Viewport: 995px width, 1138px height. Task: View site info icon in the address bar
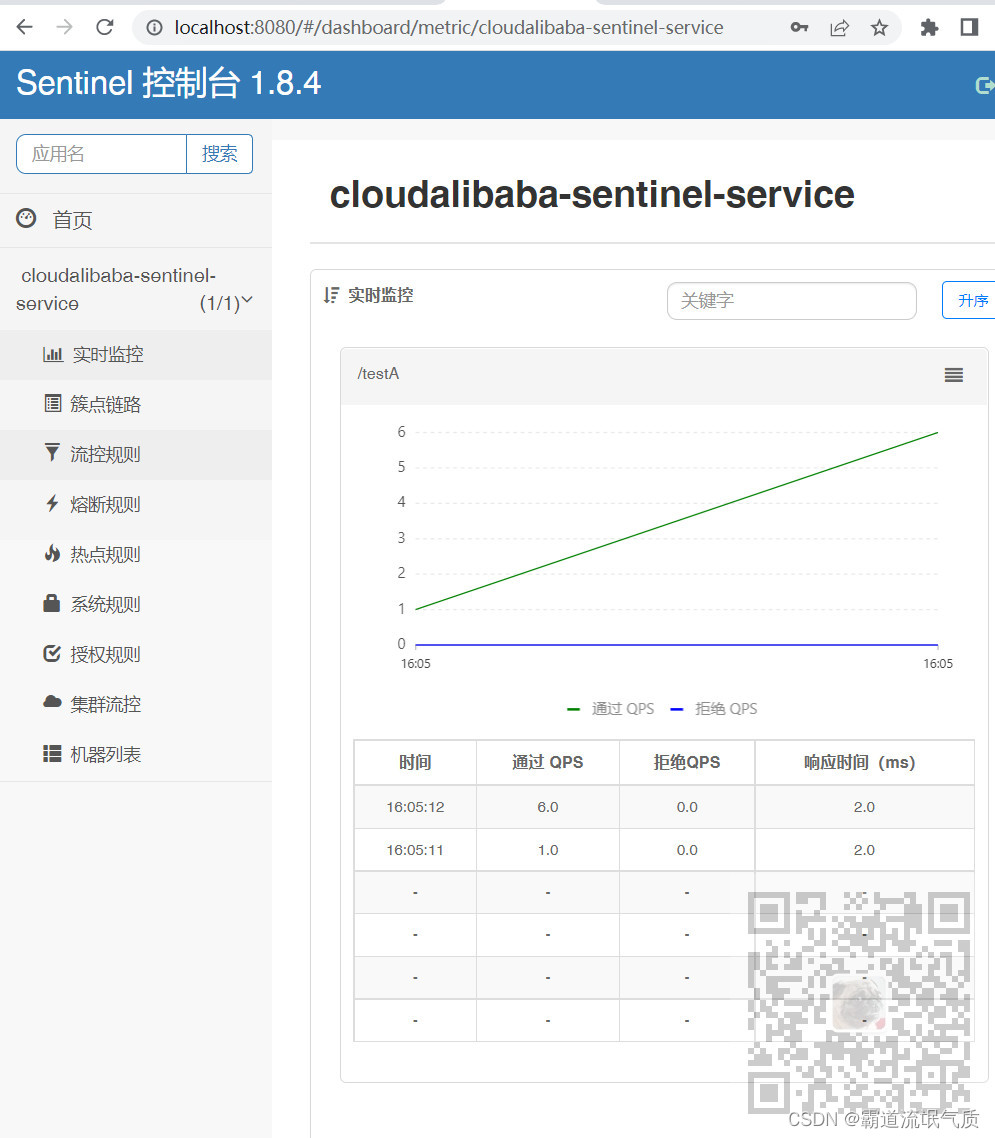[x=155, y=28]
